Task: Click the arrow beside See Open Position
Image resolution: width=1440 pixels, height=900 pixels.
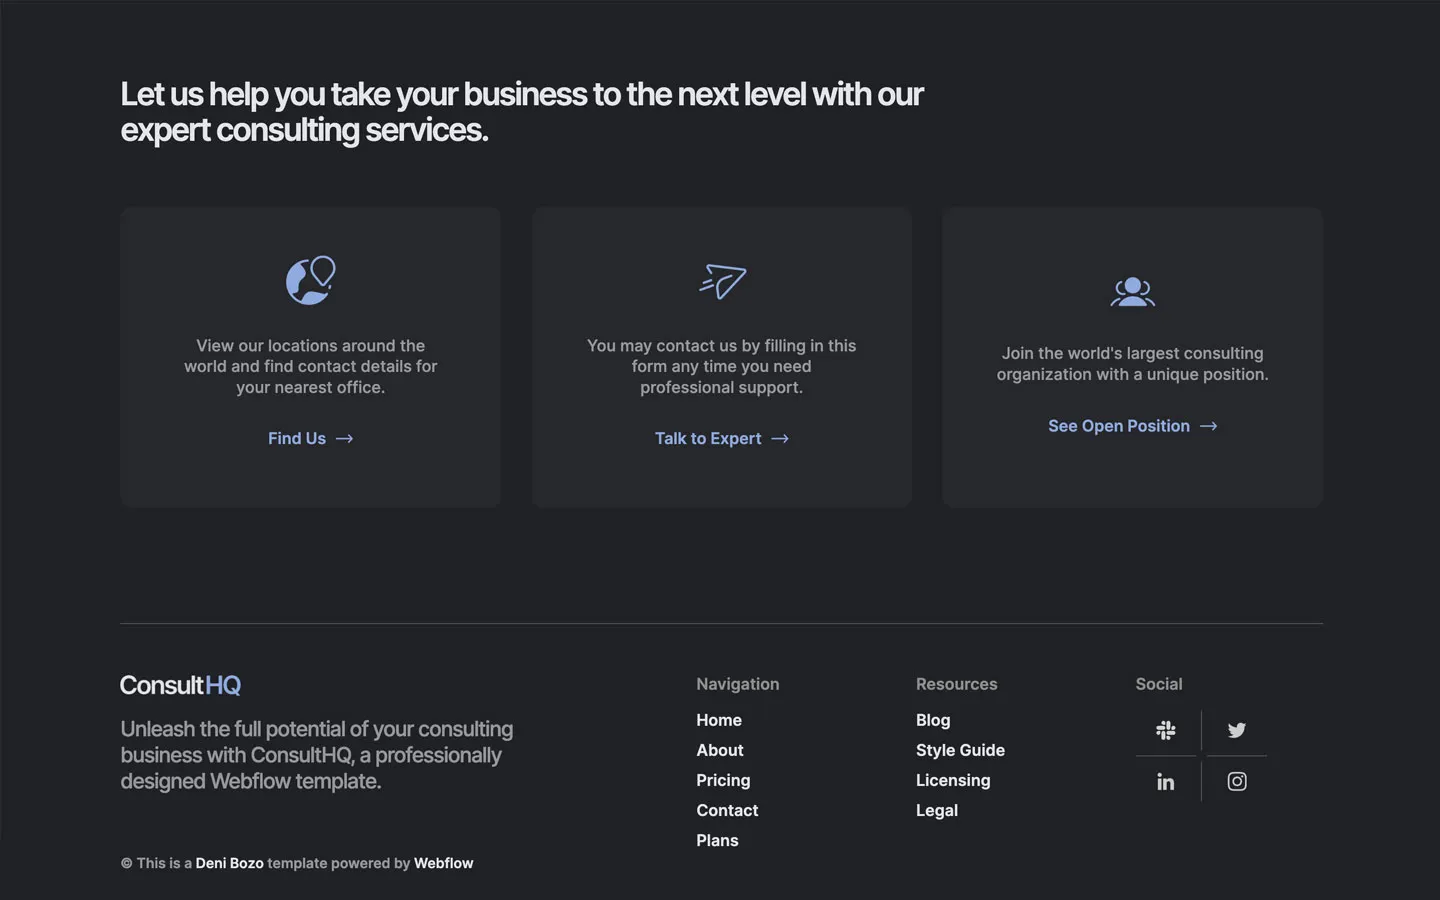Action: (x=1209, y=426)
